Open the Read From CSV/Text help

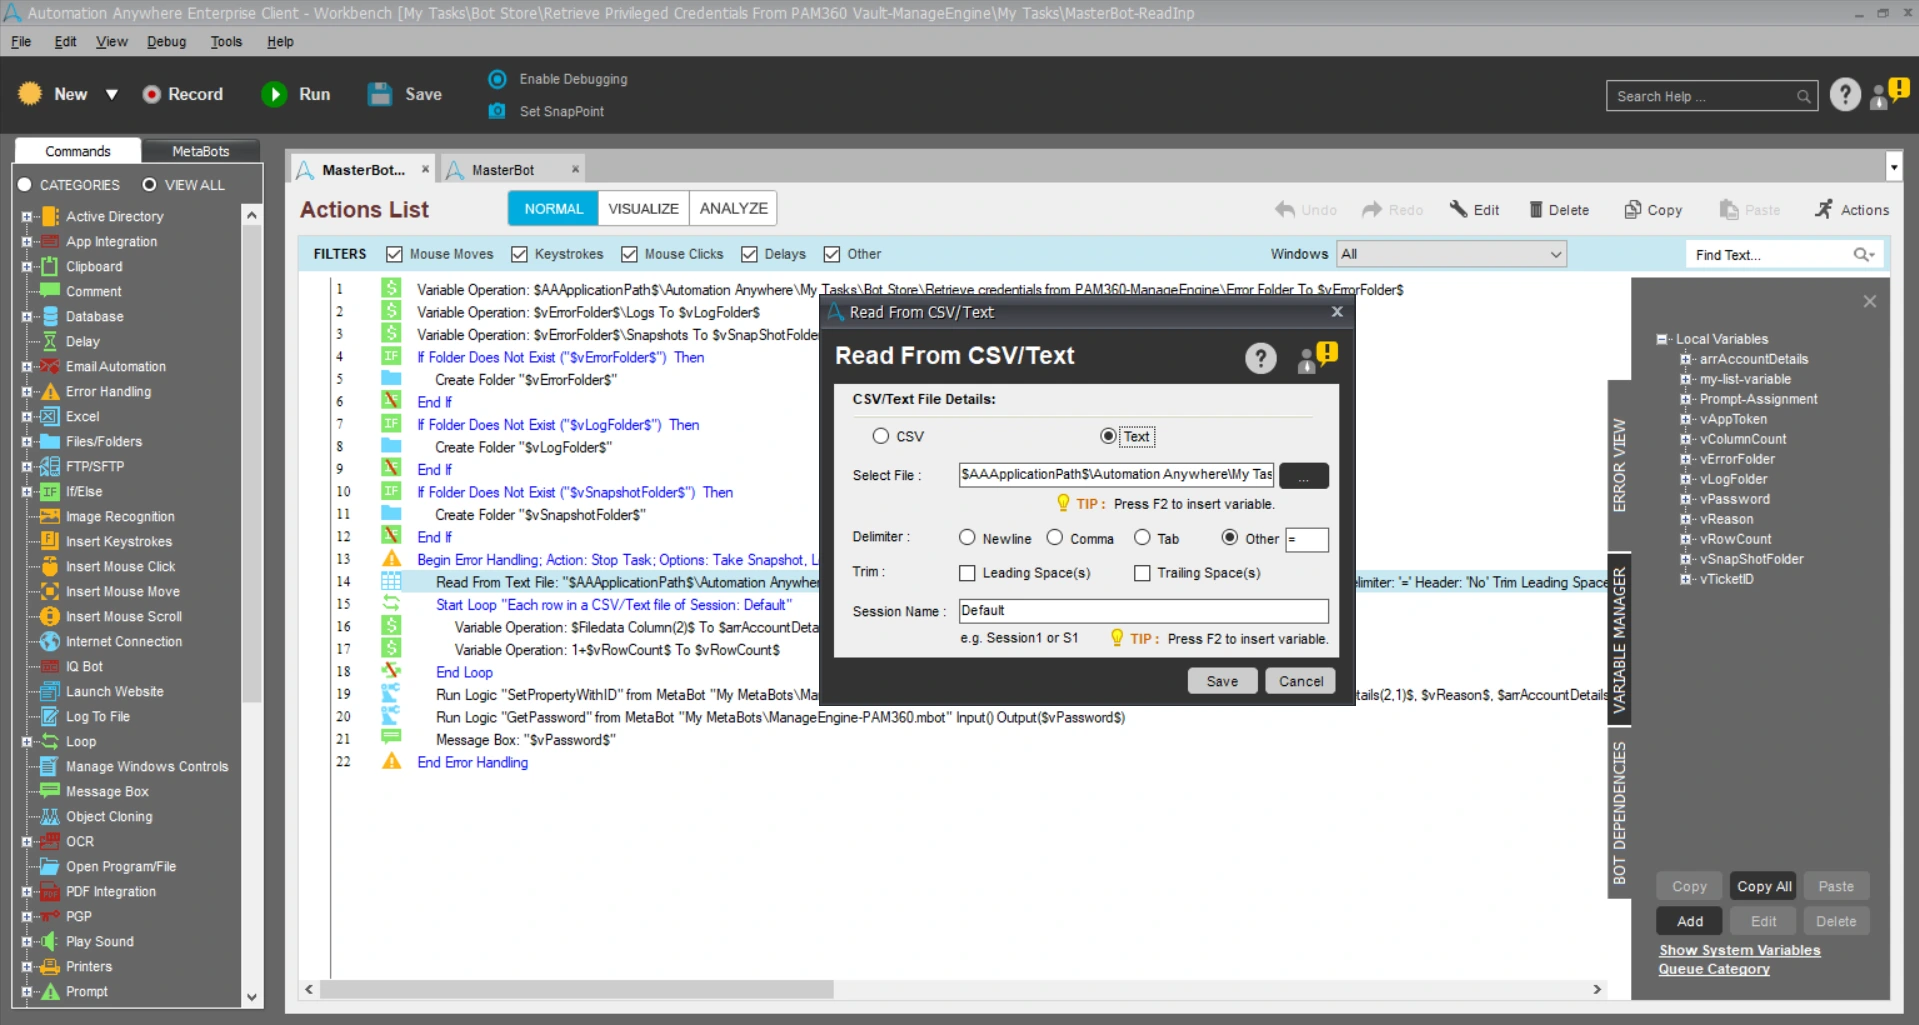pyautogui.click(x=1259, y=357)
